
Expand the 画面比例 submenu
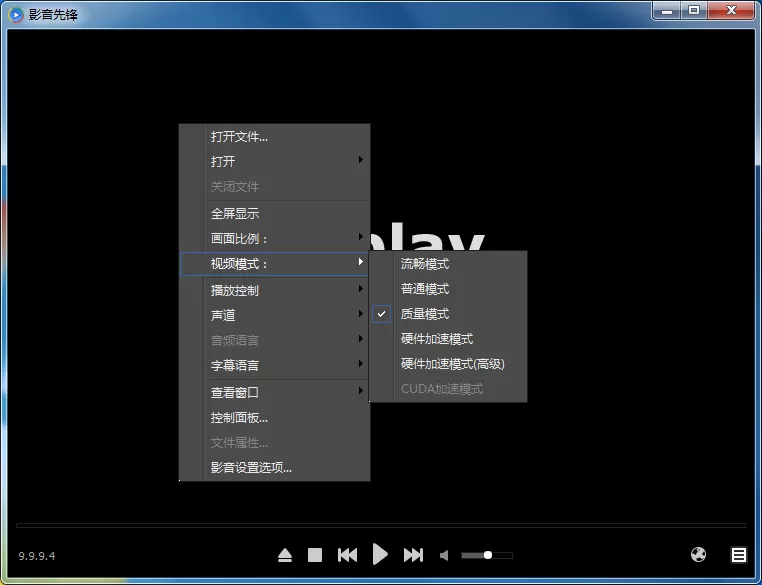pyautogui.click(x=275, y=239)
